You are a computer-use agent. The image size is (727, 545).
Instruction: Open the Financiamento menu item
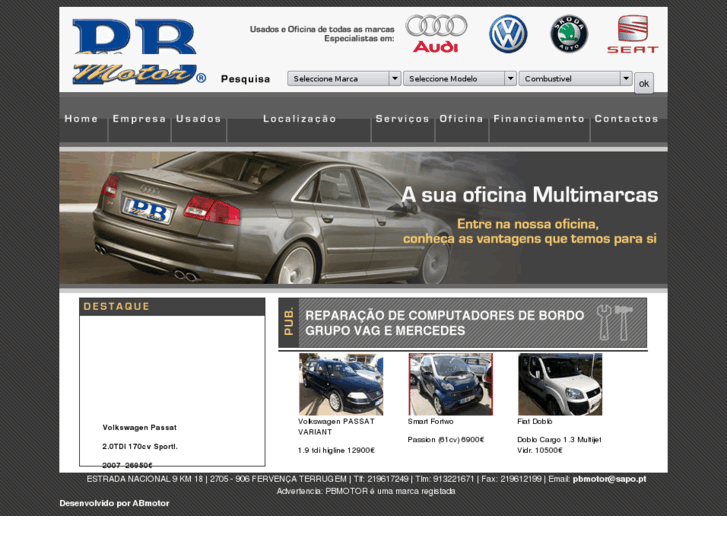click(x=539, y=119)
